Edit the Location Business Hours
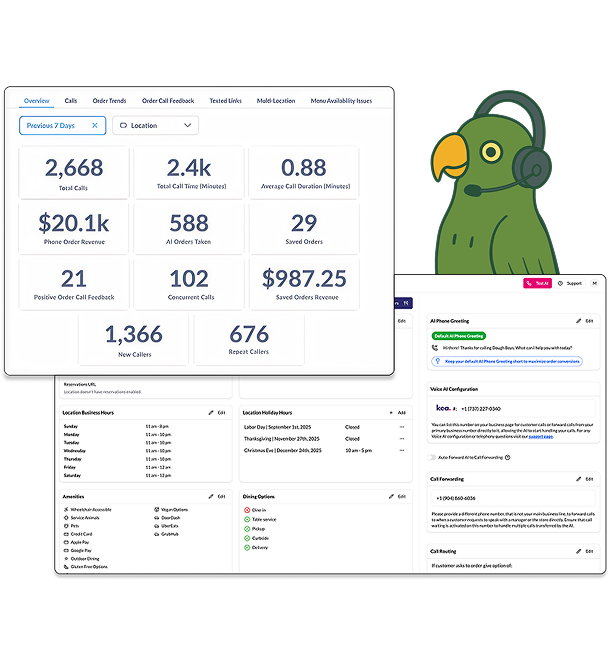The image size is (610, 645). coord(217,412)
